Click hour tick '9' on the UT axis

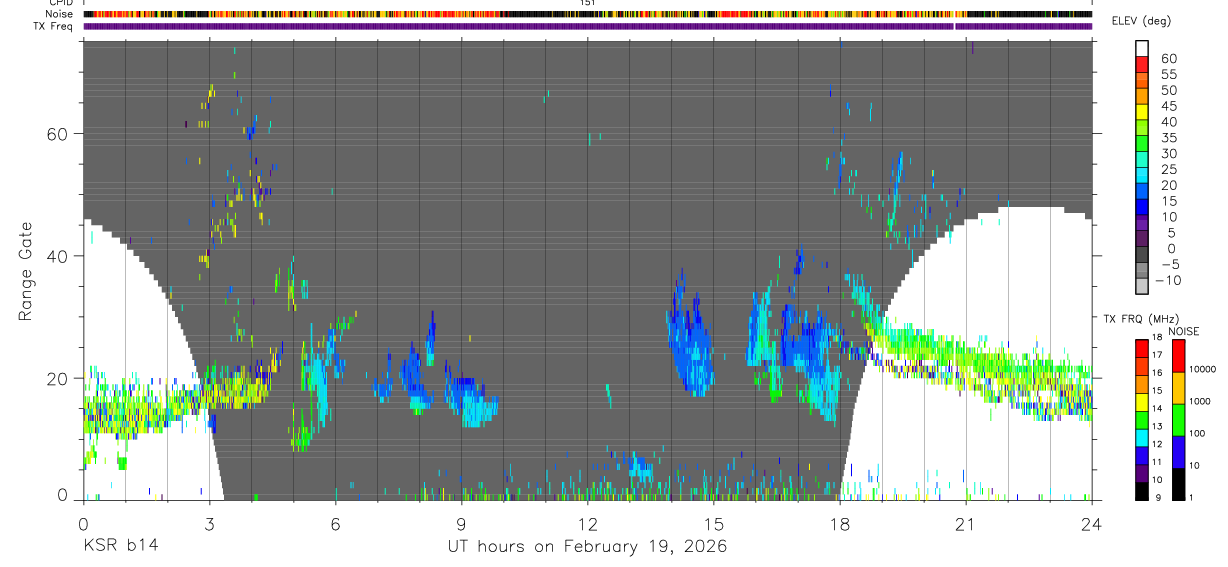point(461,523)
